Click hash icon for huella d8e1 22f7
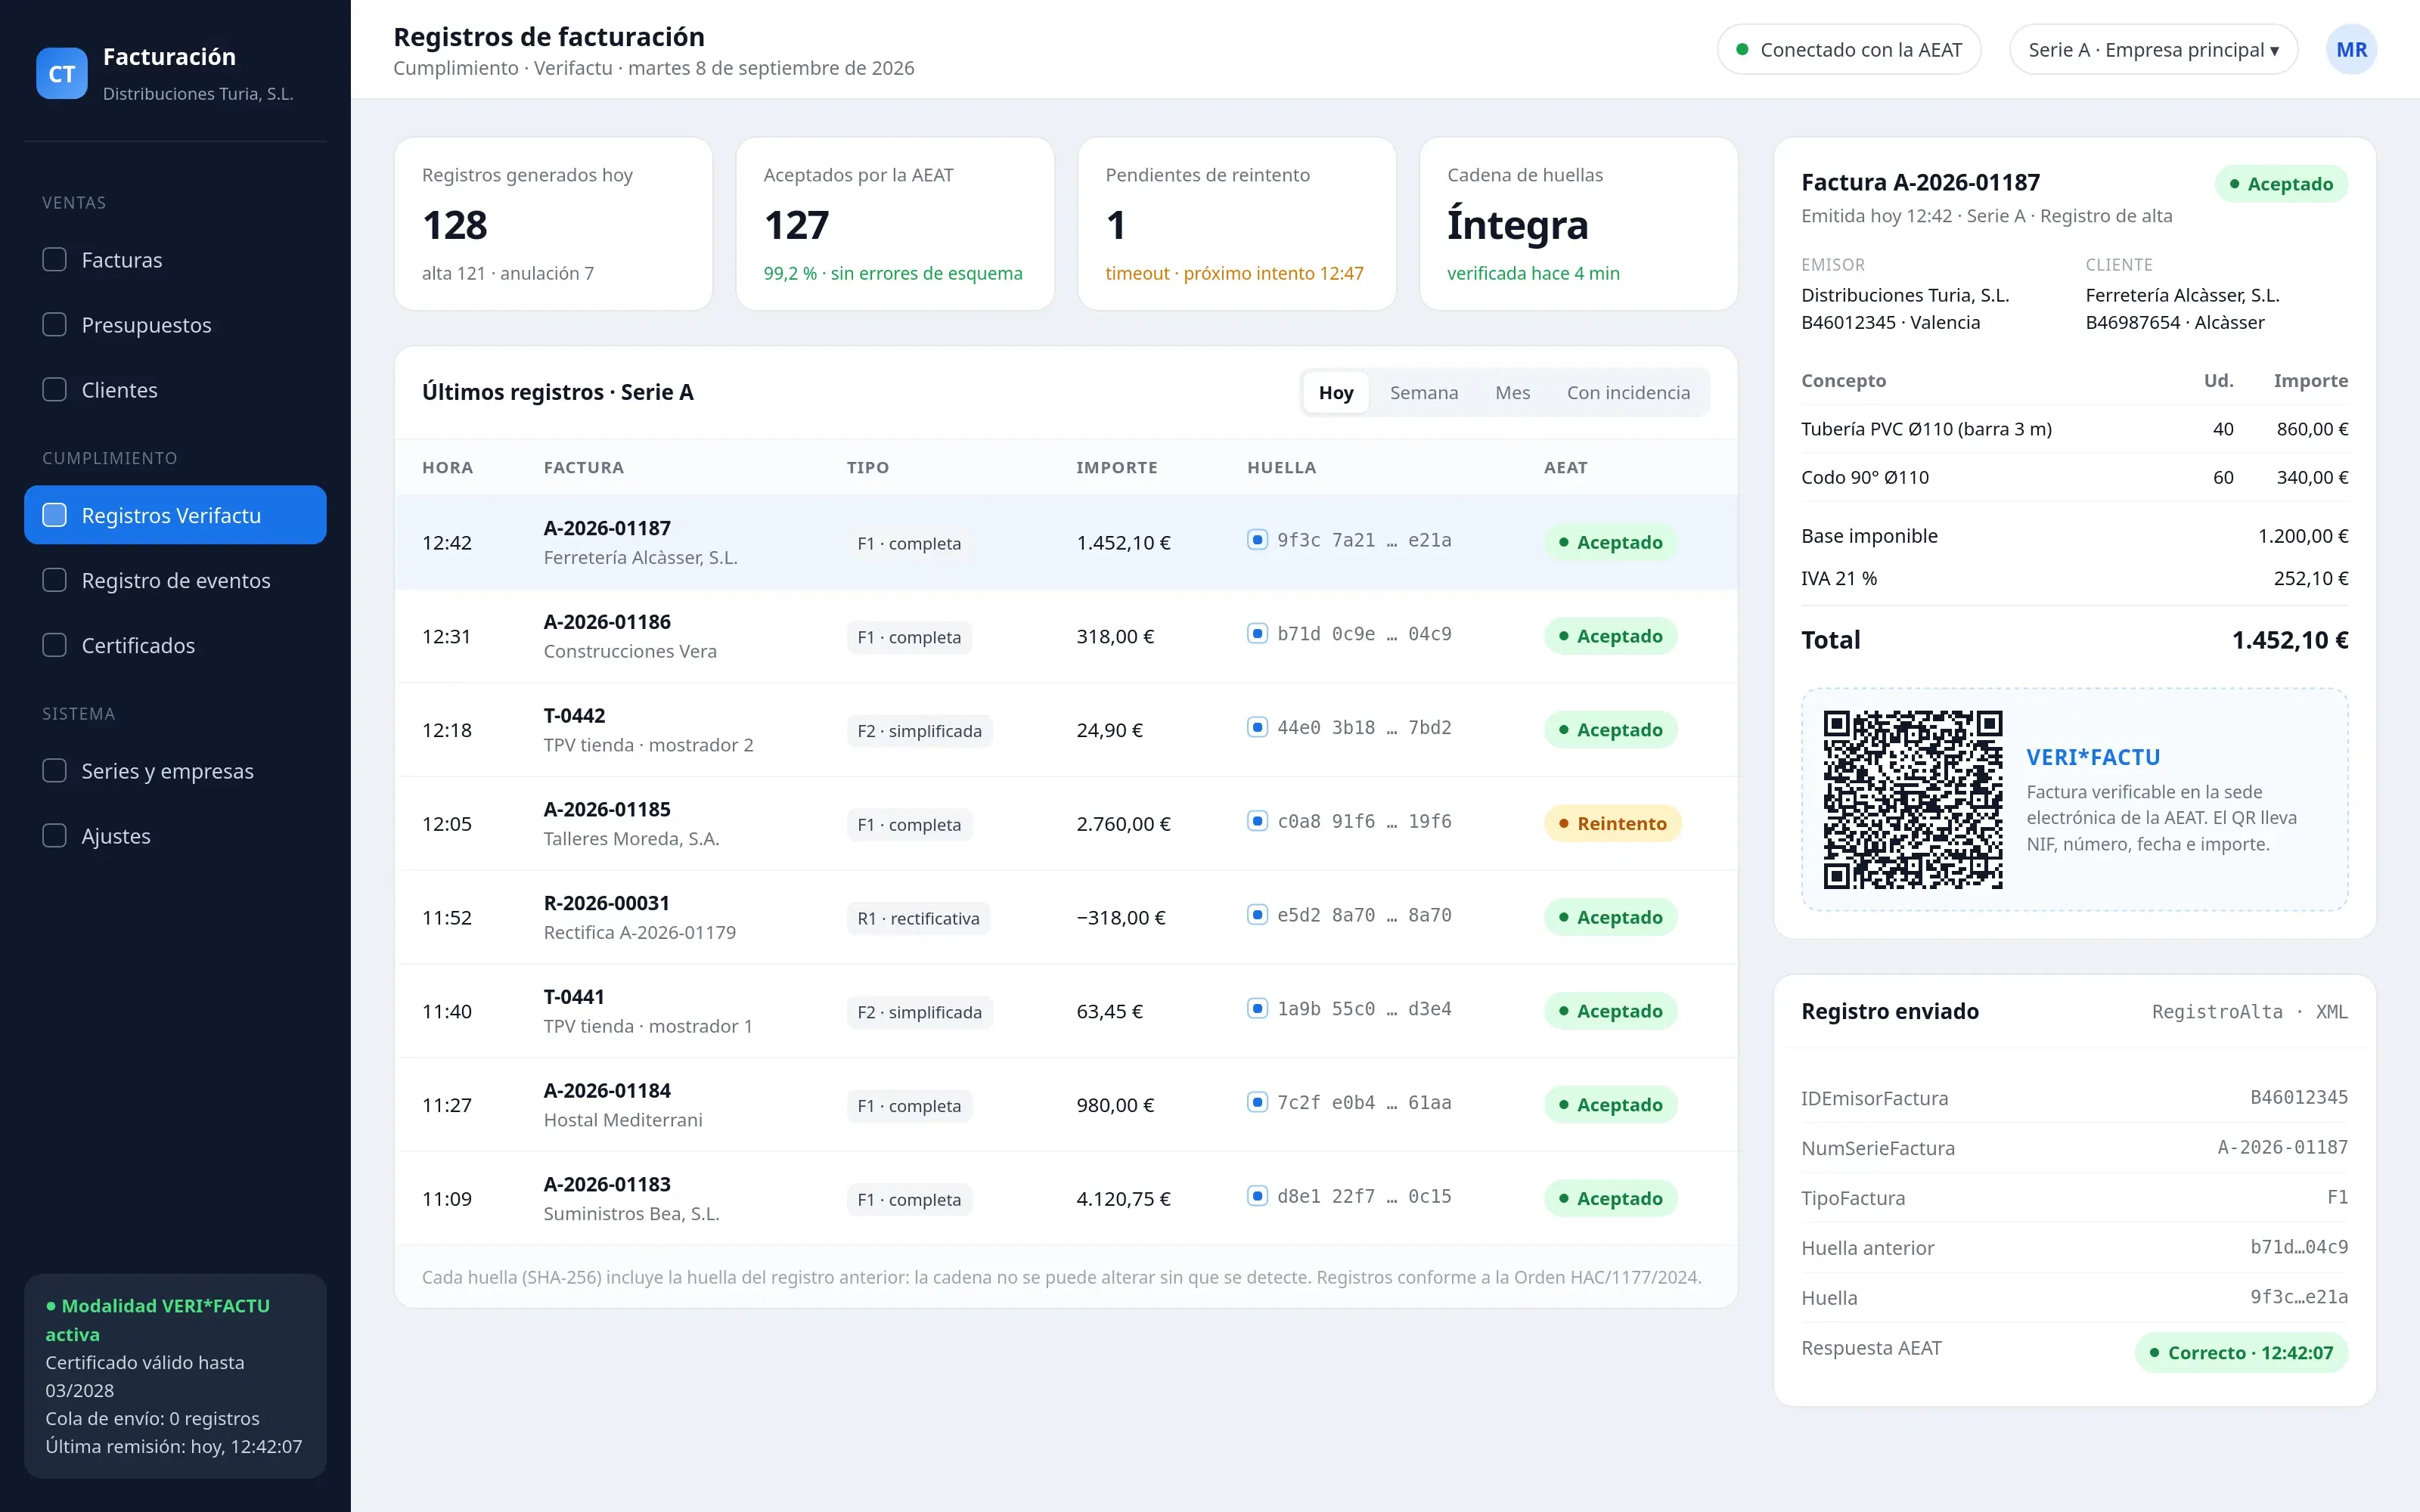The image size is (2420, 1512). pos(1258,1196)
